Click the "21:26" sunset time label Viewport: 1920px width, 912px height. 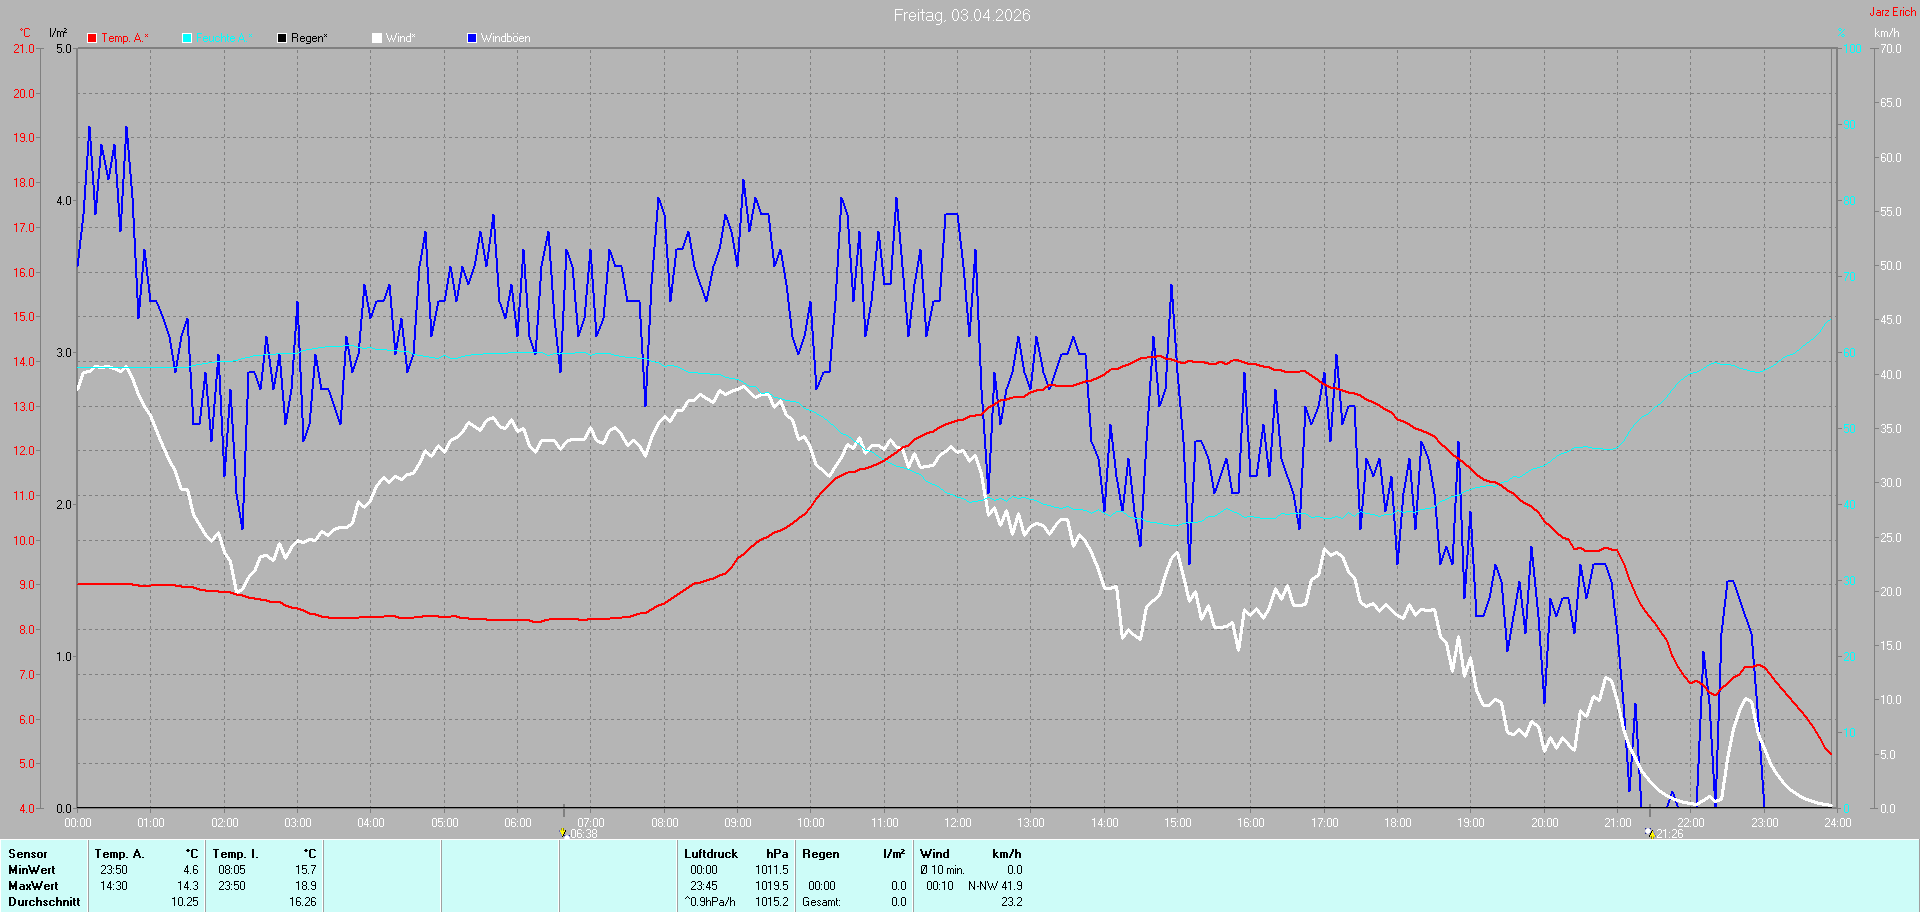click(1670, 834)
